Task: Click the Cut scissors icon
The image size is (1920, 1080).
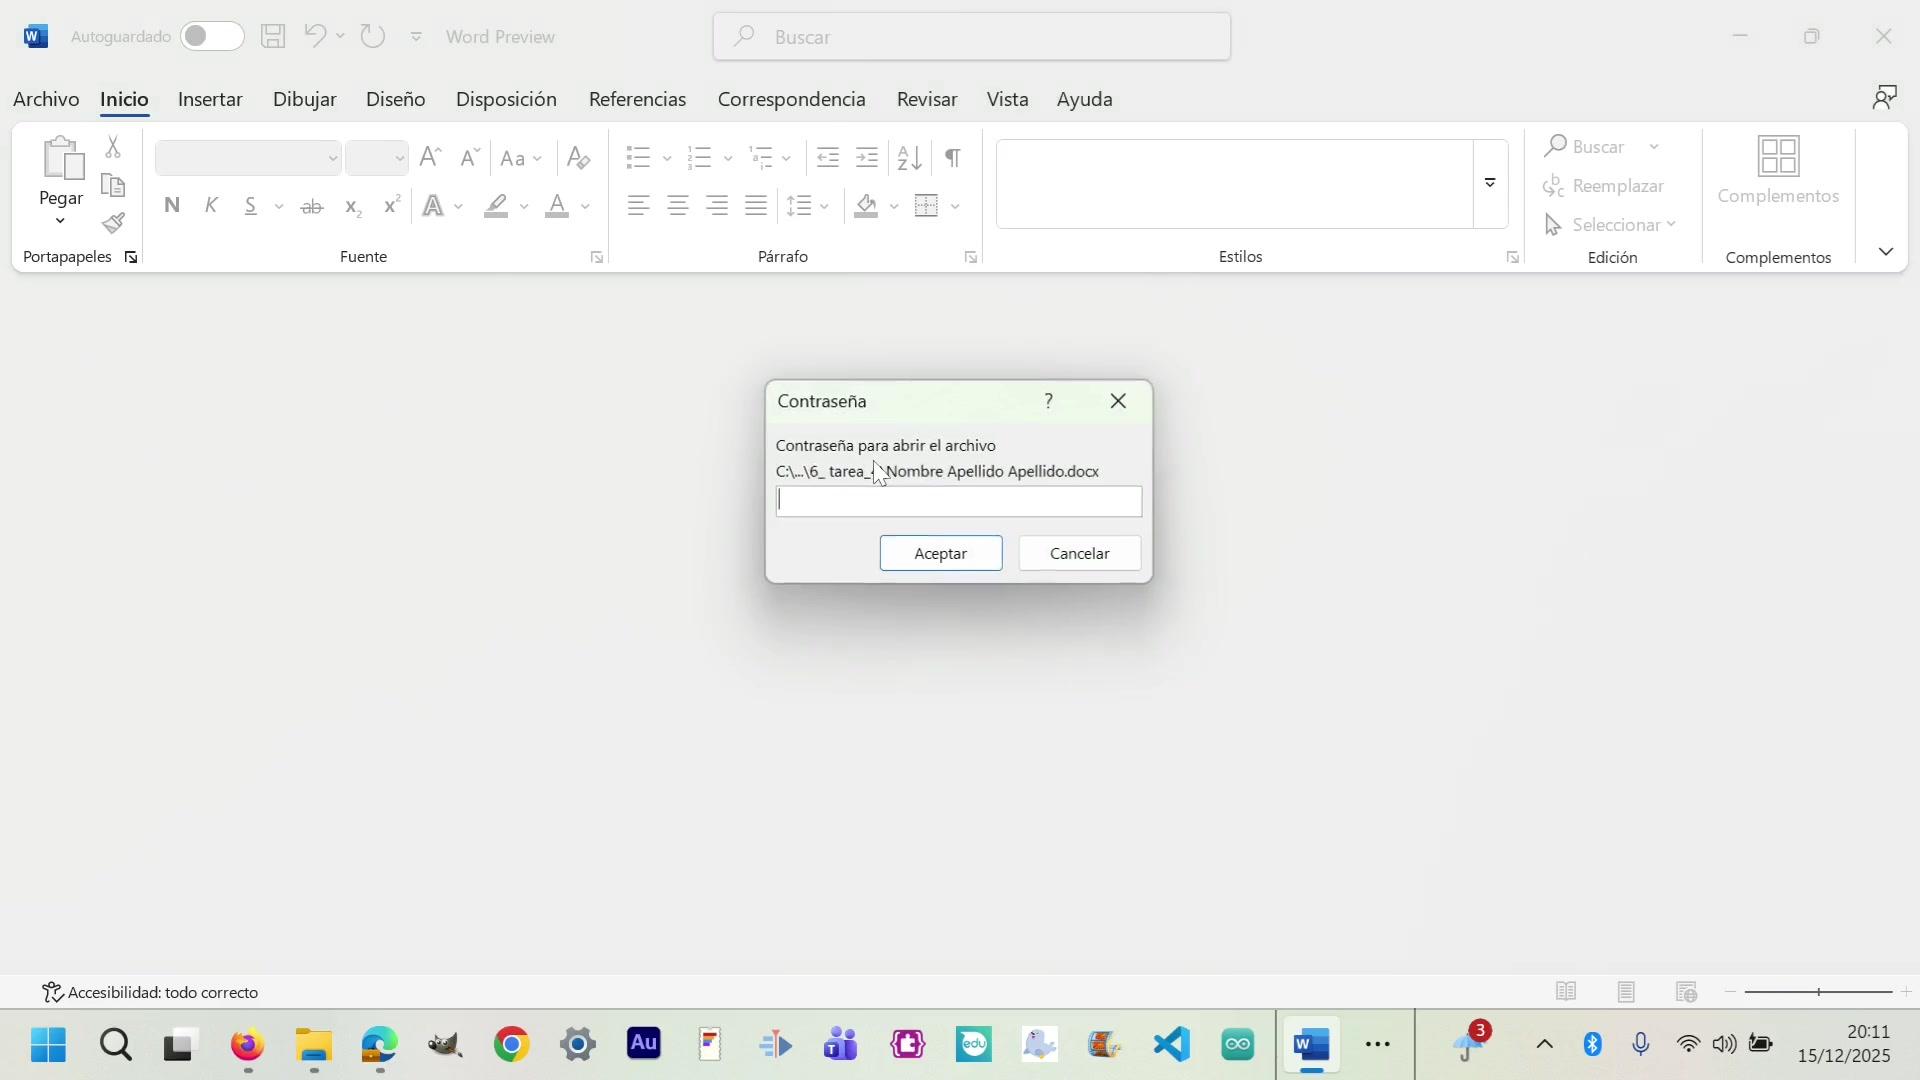Action: pyautogui.click(x=113, y=148)
